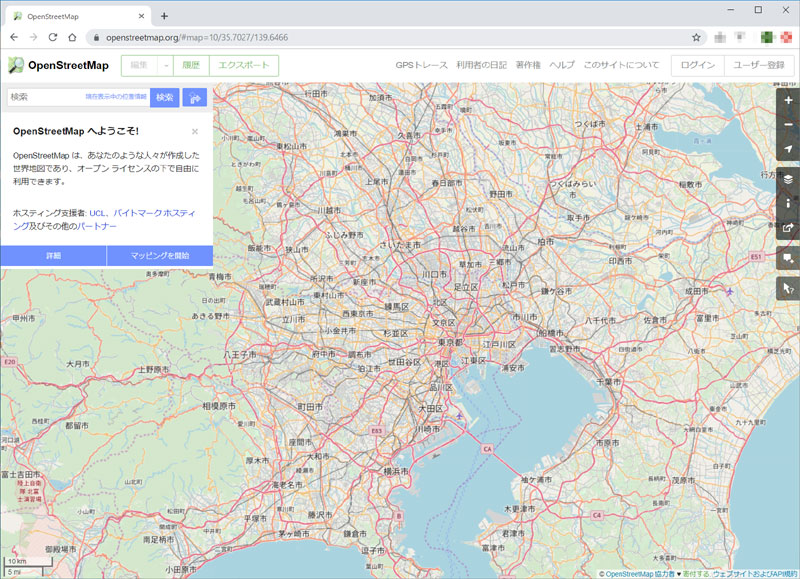Click the 寄付する donate link

(x=696, y=574)
